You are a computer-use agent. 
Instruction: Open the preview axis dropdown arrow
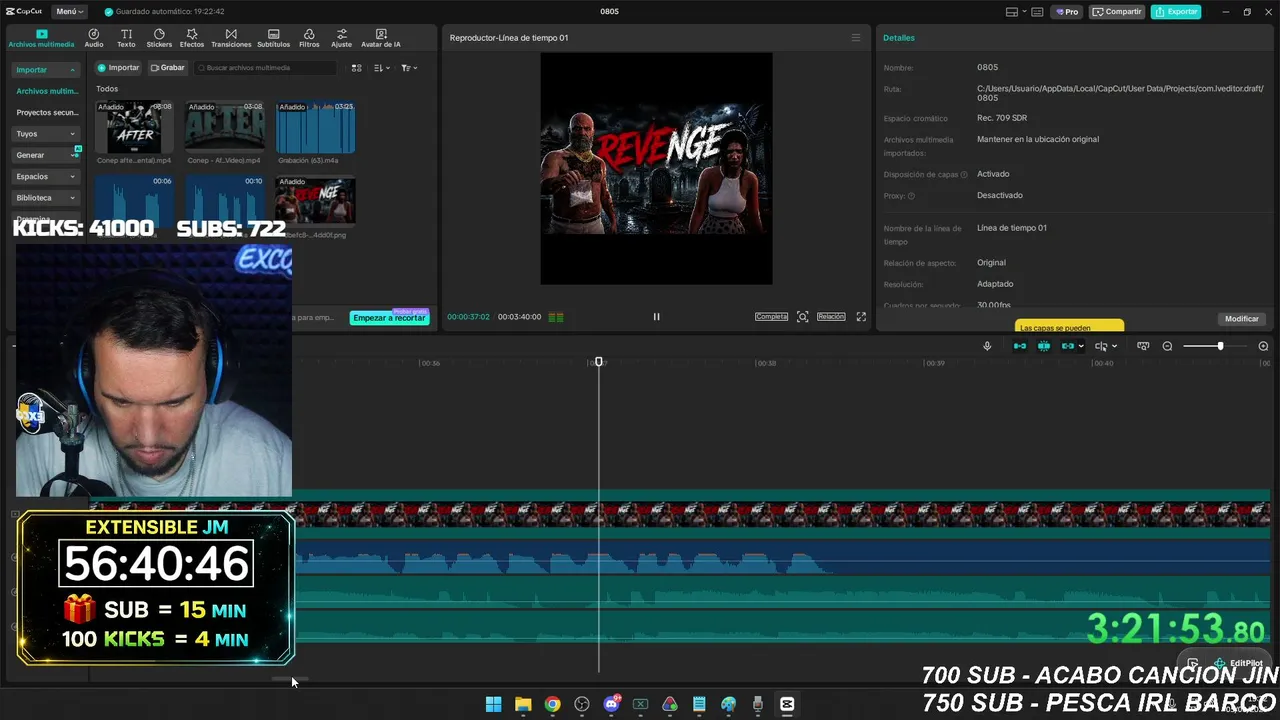(x=1114, y=346)
